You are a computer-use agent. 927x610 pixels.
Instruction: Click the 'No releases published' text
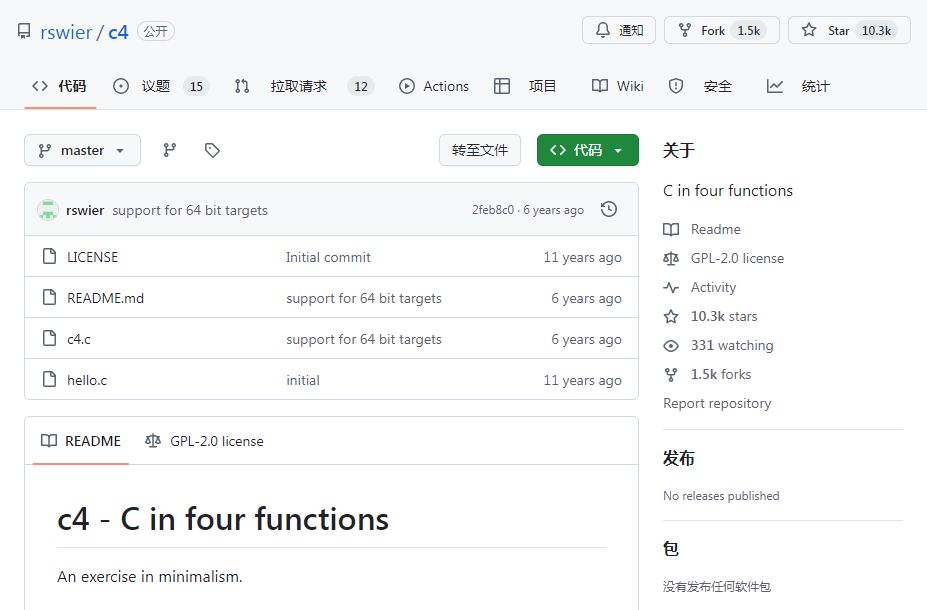coord(721,496)
